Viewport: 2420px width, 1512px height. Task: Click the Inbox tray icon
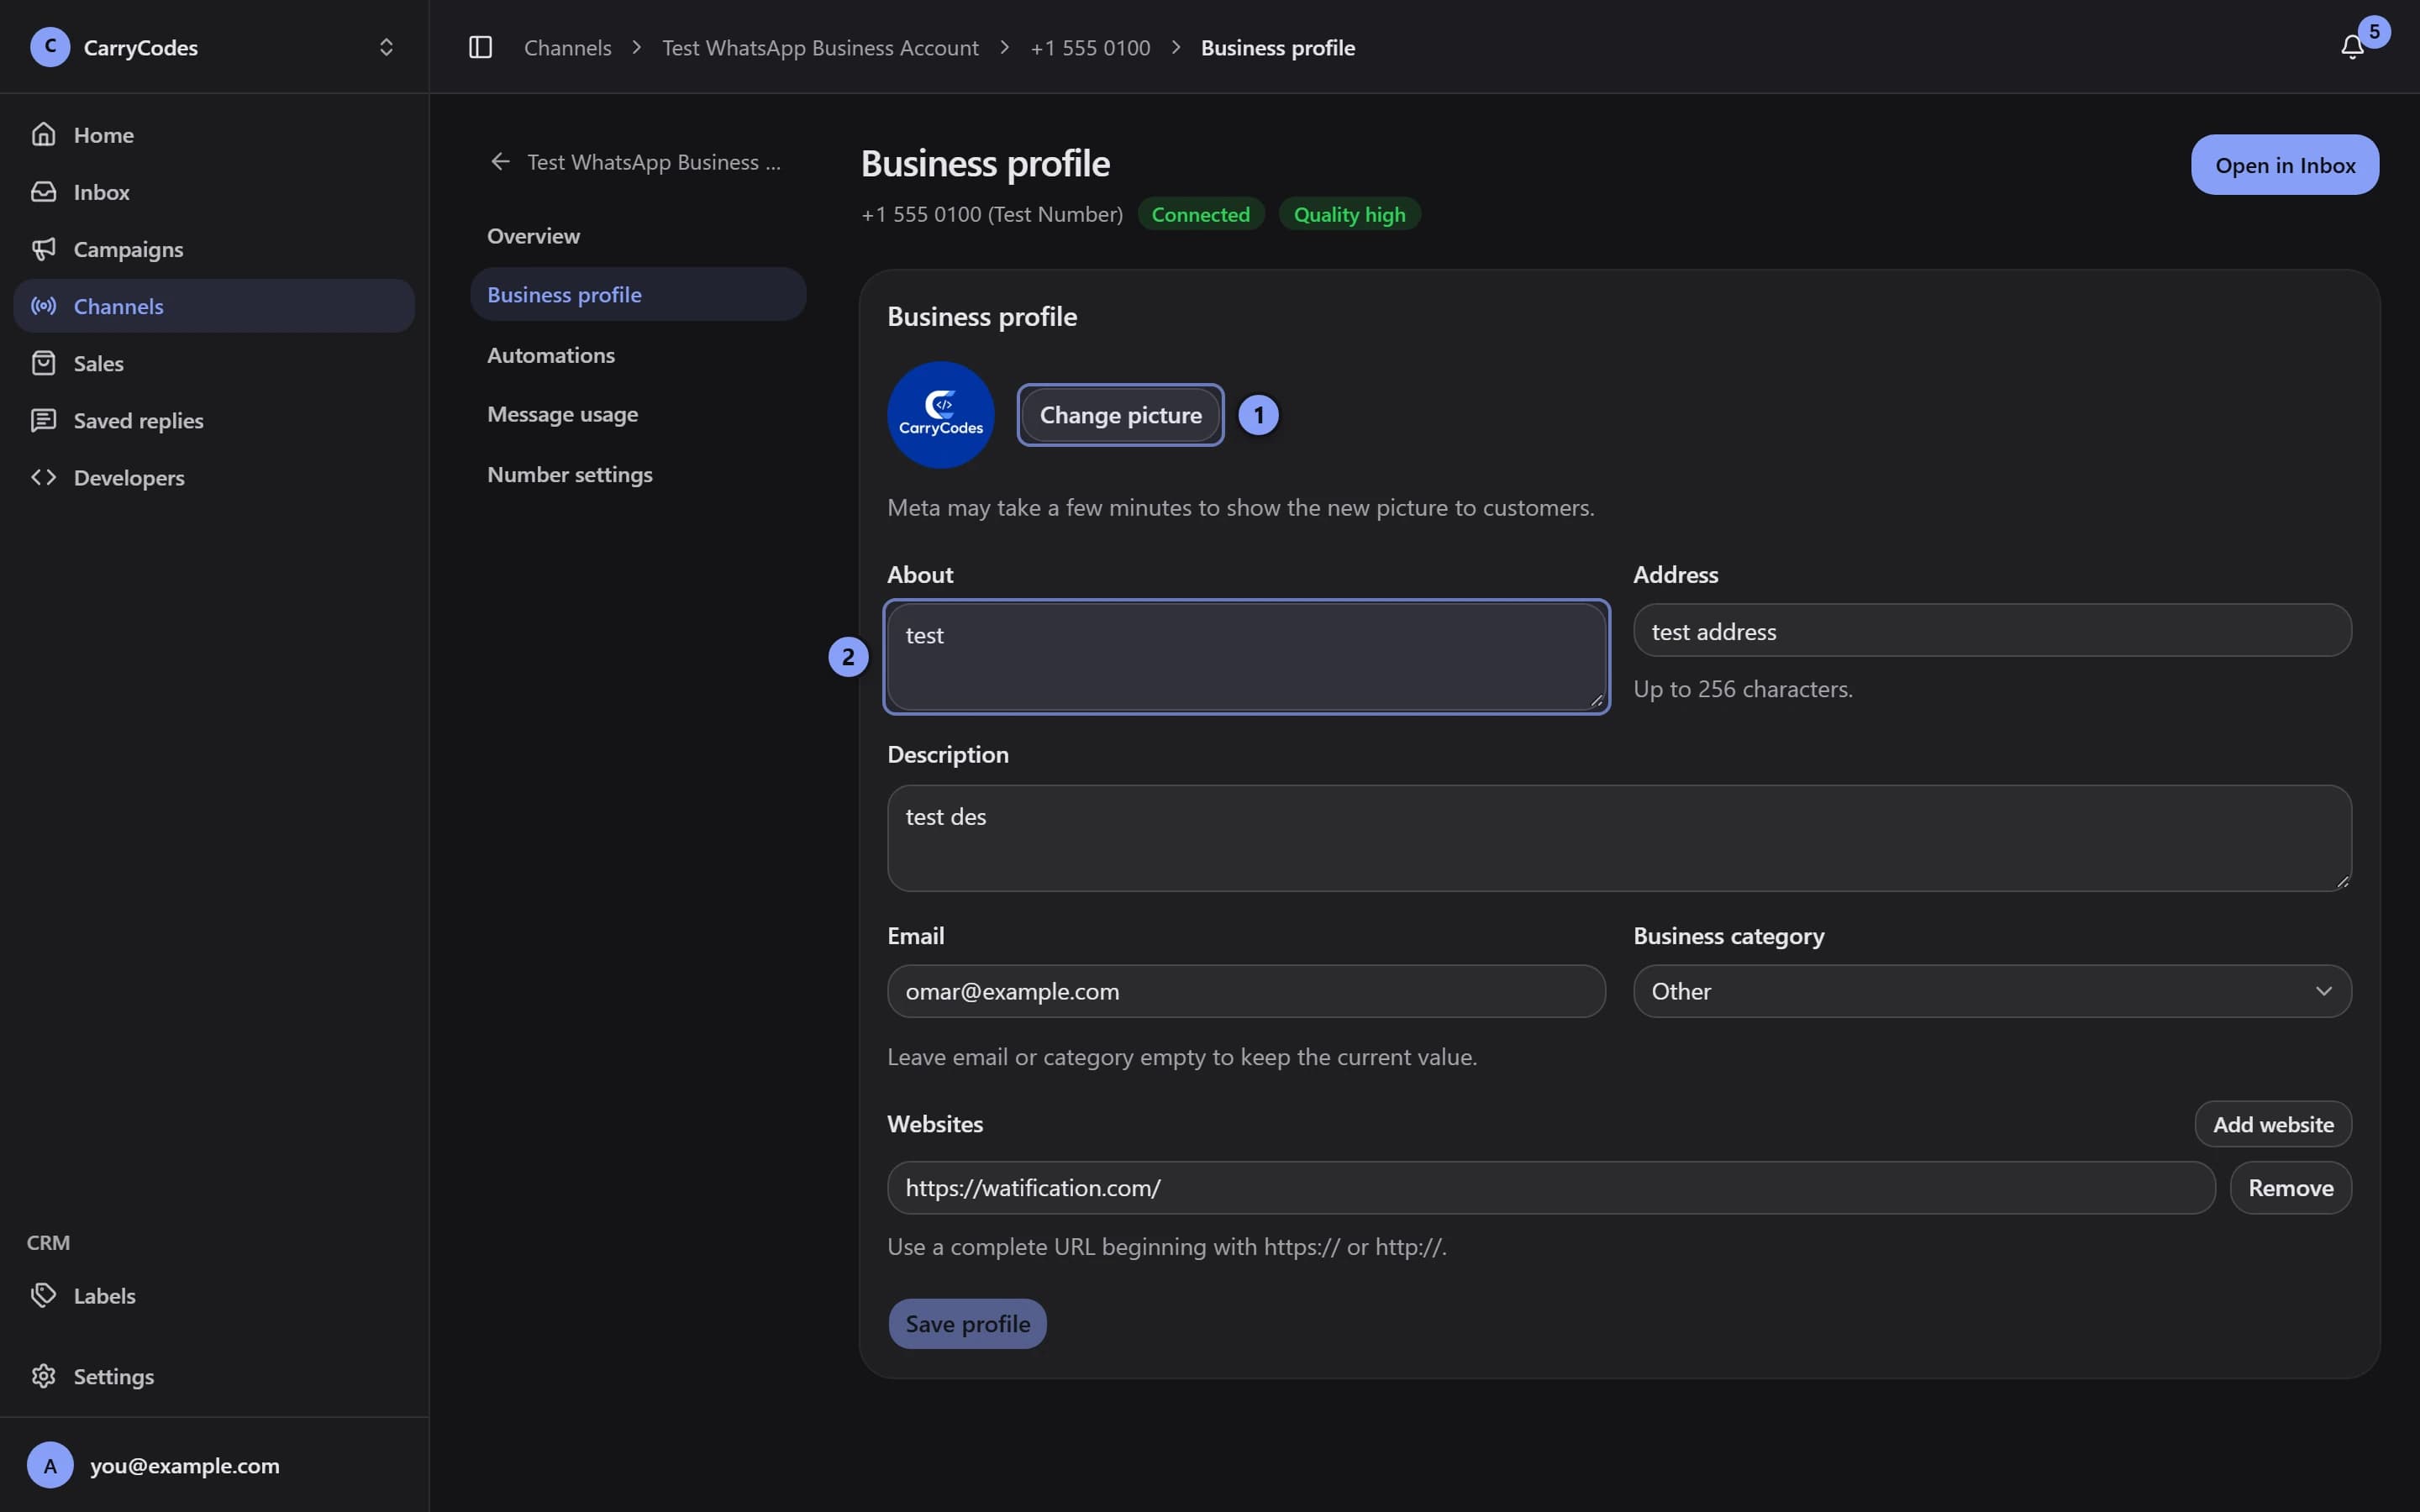coord(43,191)
